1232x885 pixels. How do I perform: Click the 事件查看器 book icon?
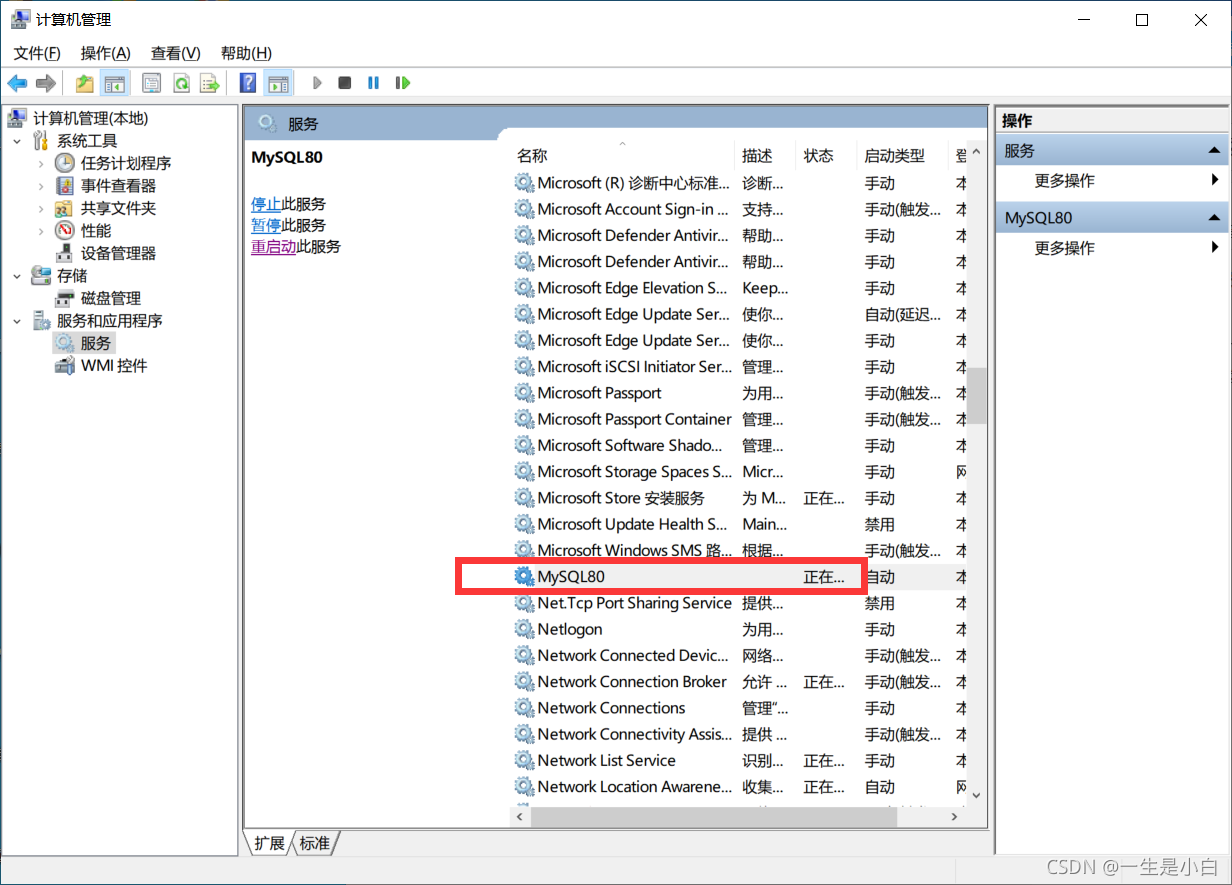click(x=65, y=186)
